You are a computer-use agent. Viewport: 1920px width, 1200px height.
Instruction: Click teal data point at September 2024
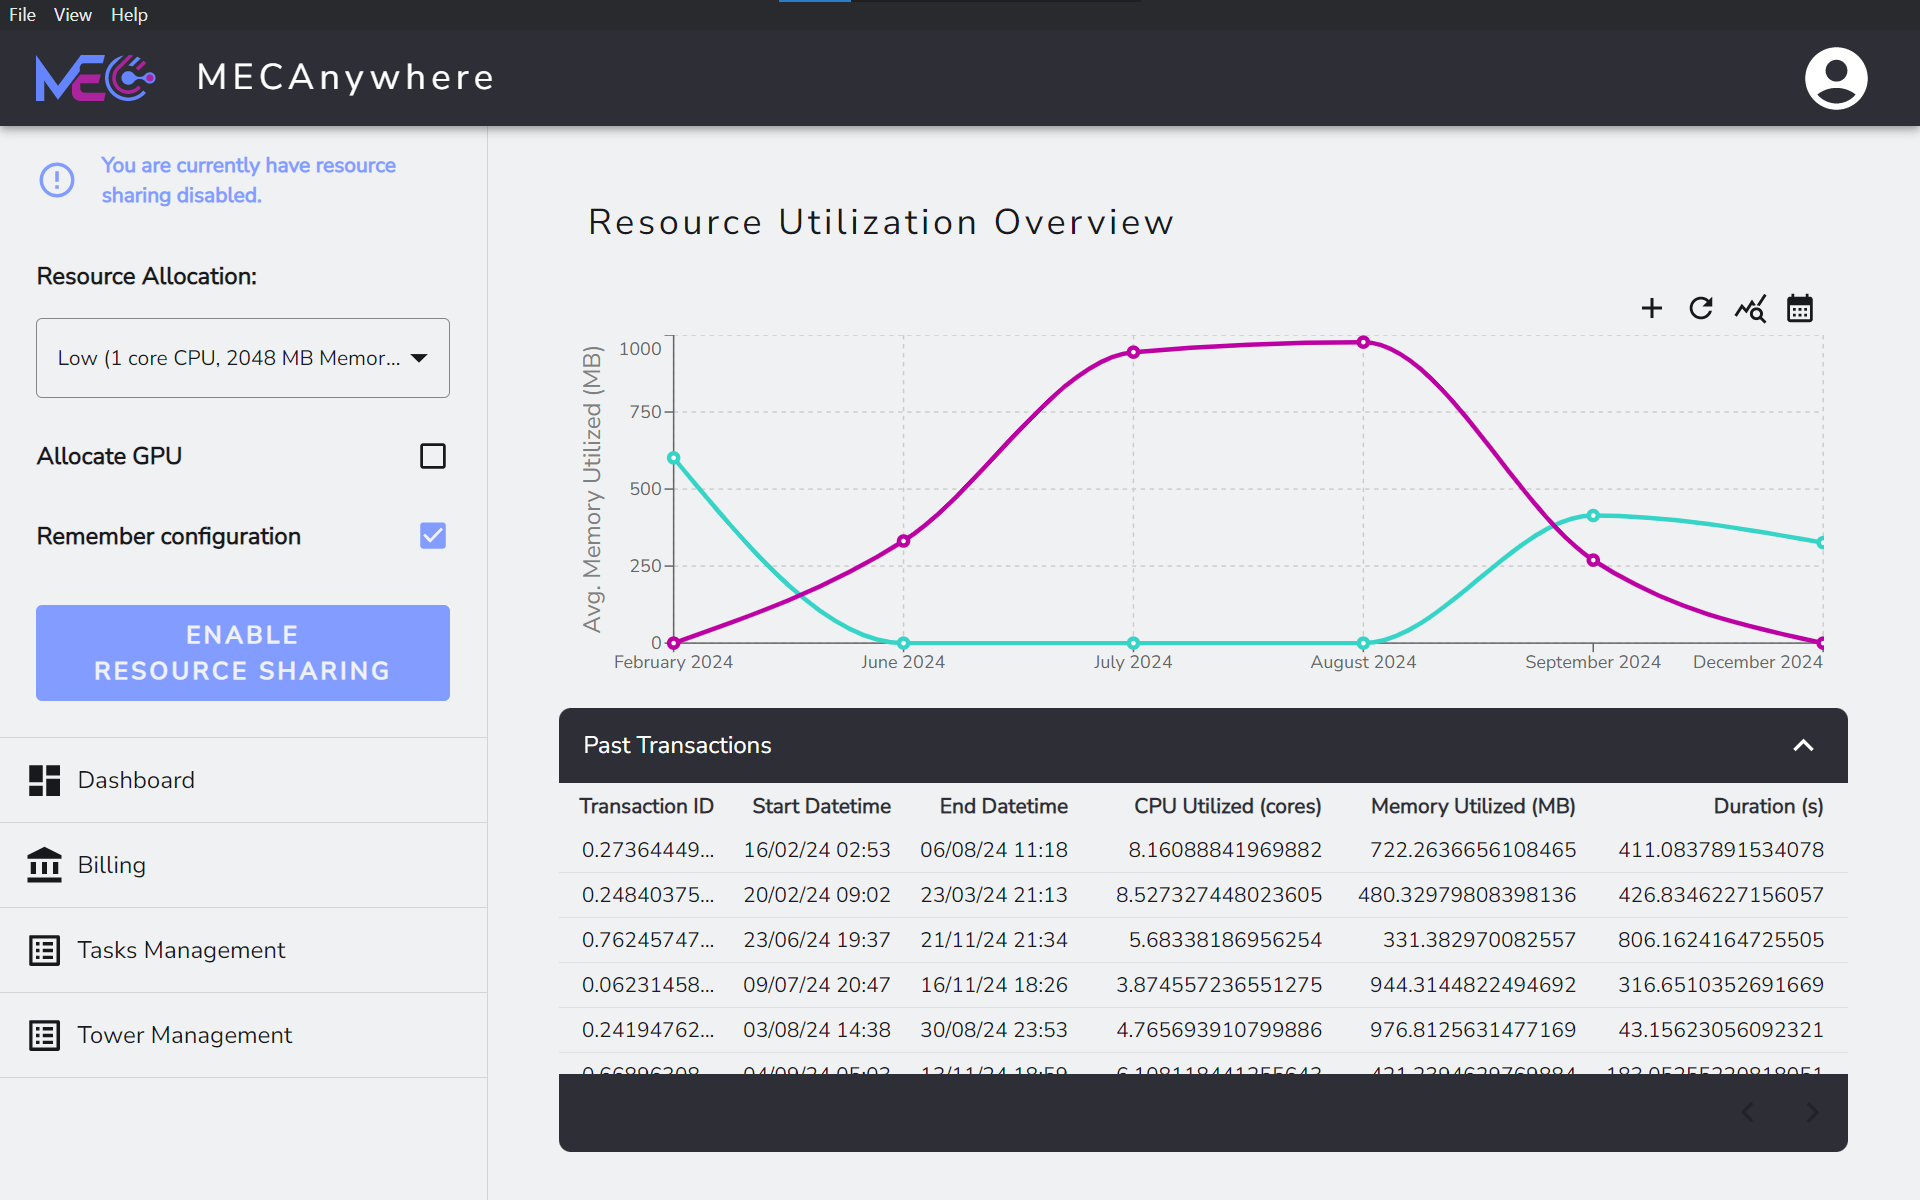point(1593,516)
